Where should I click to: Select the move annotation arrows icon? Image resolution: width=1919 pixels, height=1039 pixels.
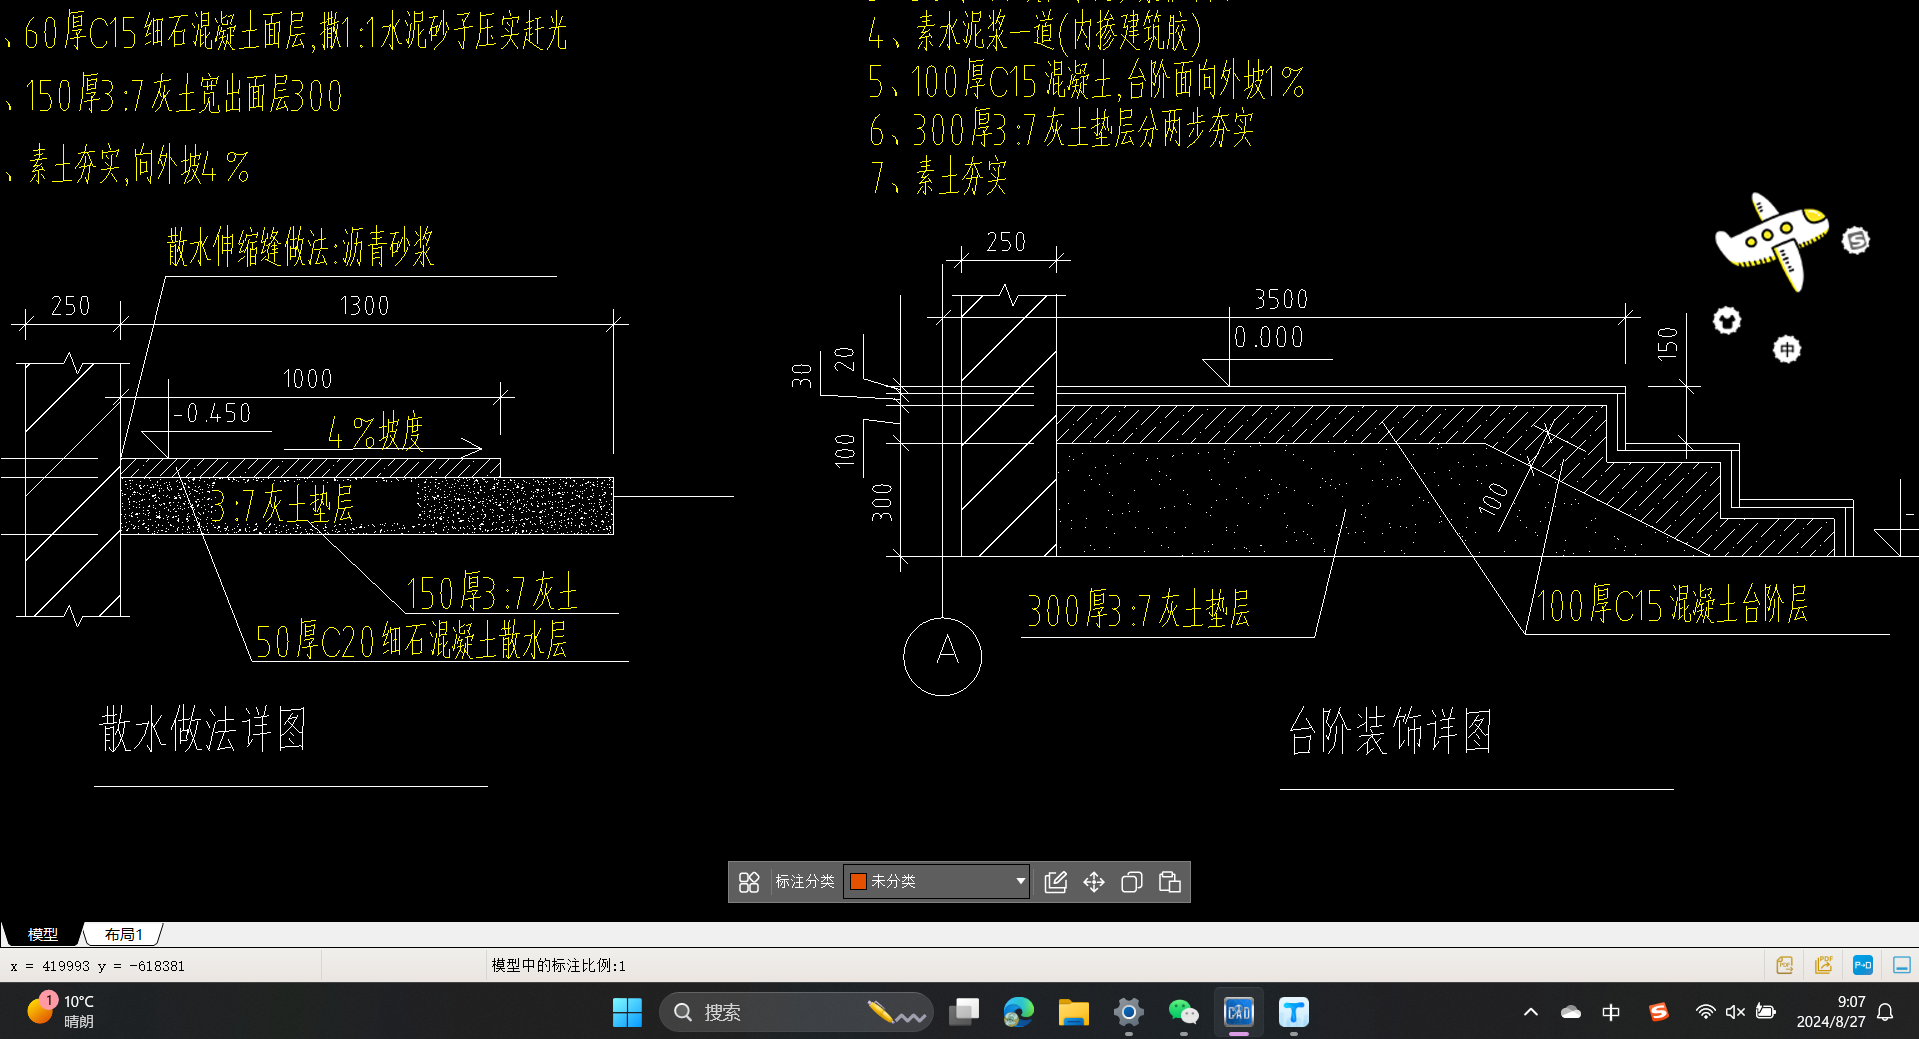click(x=1094, y=882)
